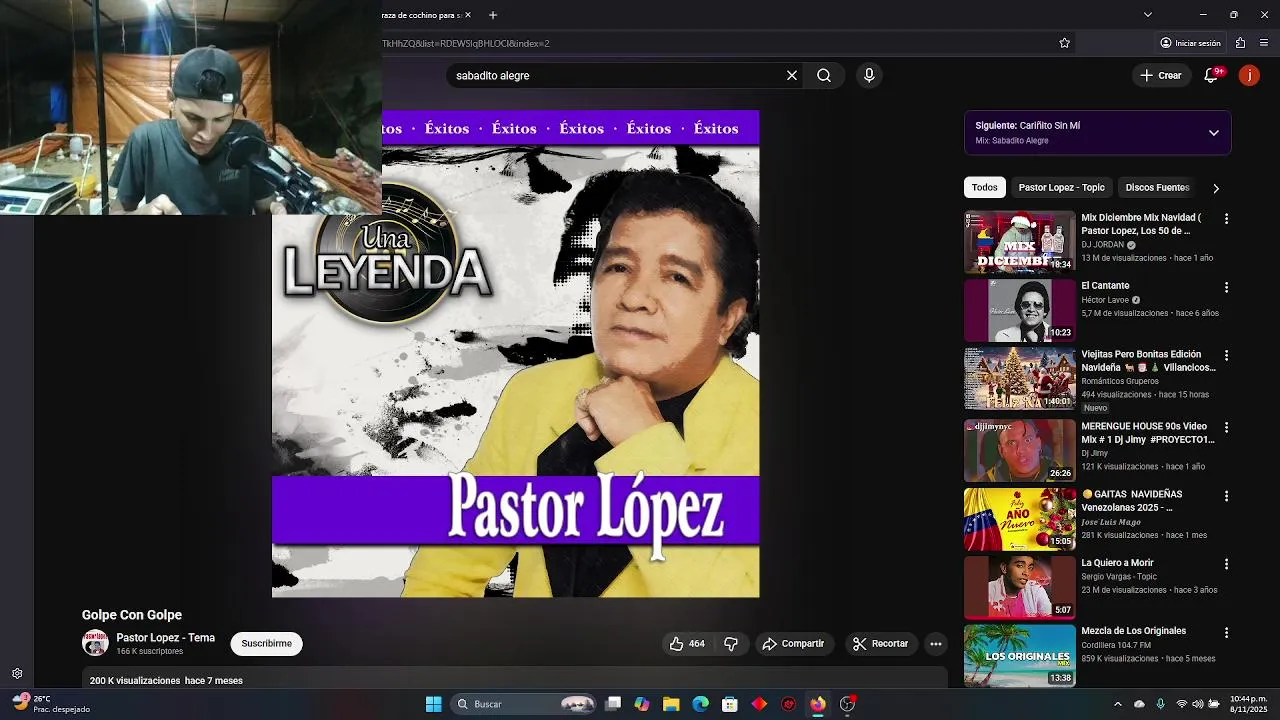This screenshot has width=1280, height=720.
Task: Open the taskbar volume control
Action: 1198,704
